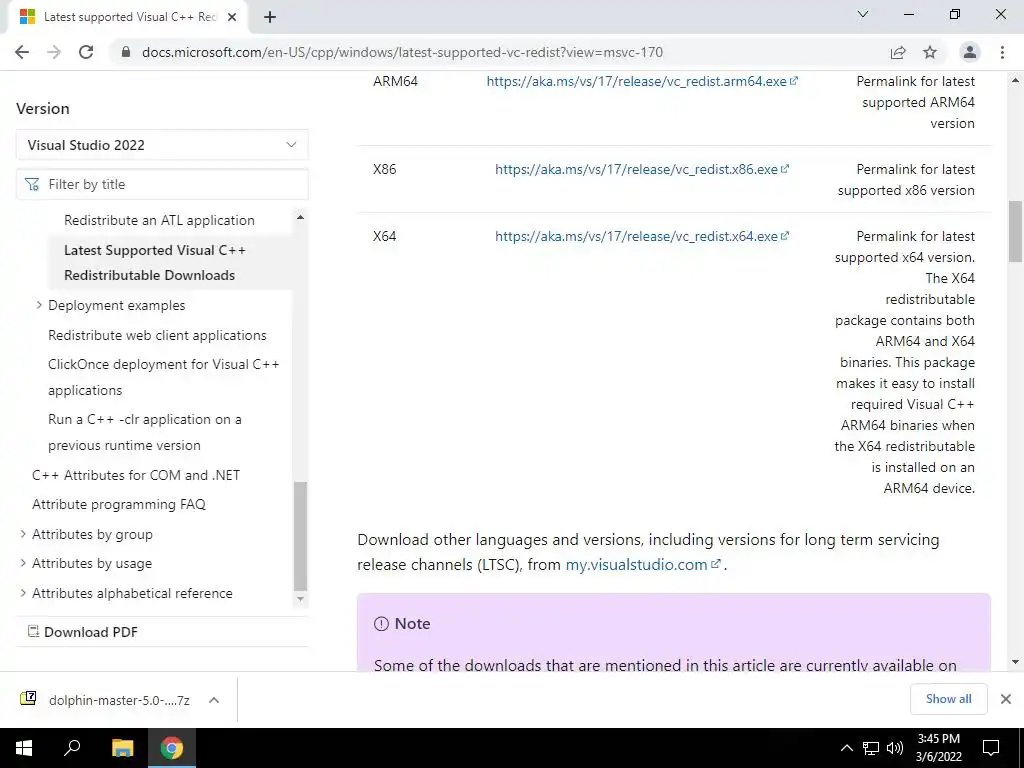Open Redistribute an ATL application
Image resolution: width=1024 pixels, height=768 pixels.
159,220
